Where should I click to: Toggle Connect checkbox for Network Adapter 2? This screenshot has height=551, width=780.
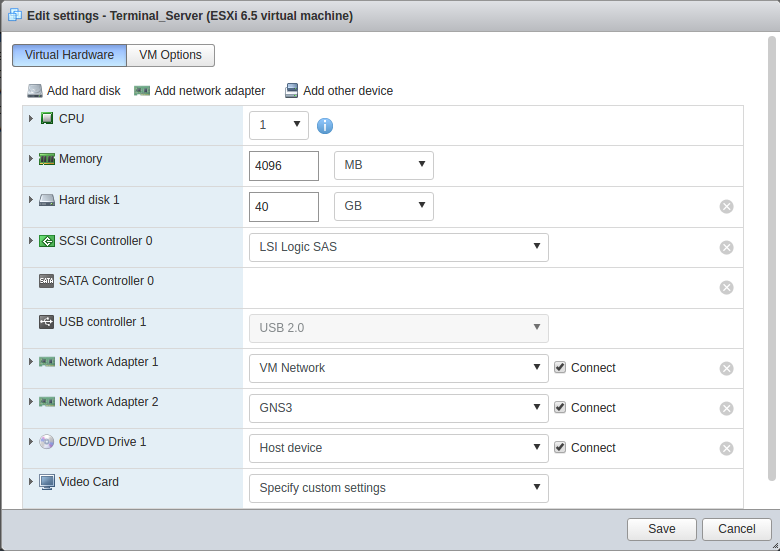pyautogui.click(x=560, y=407)
